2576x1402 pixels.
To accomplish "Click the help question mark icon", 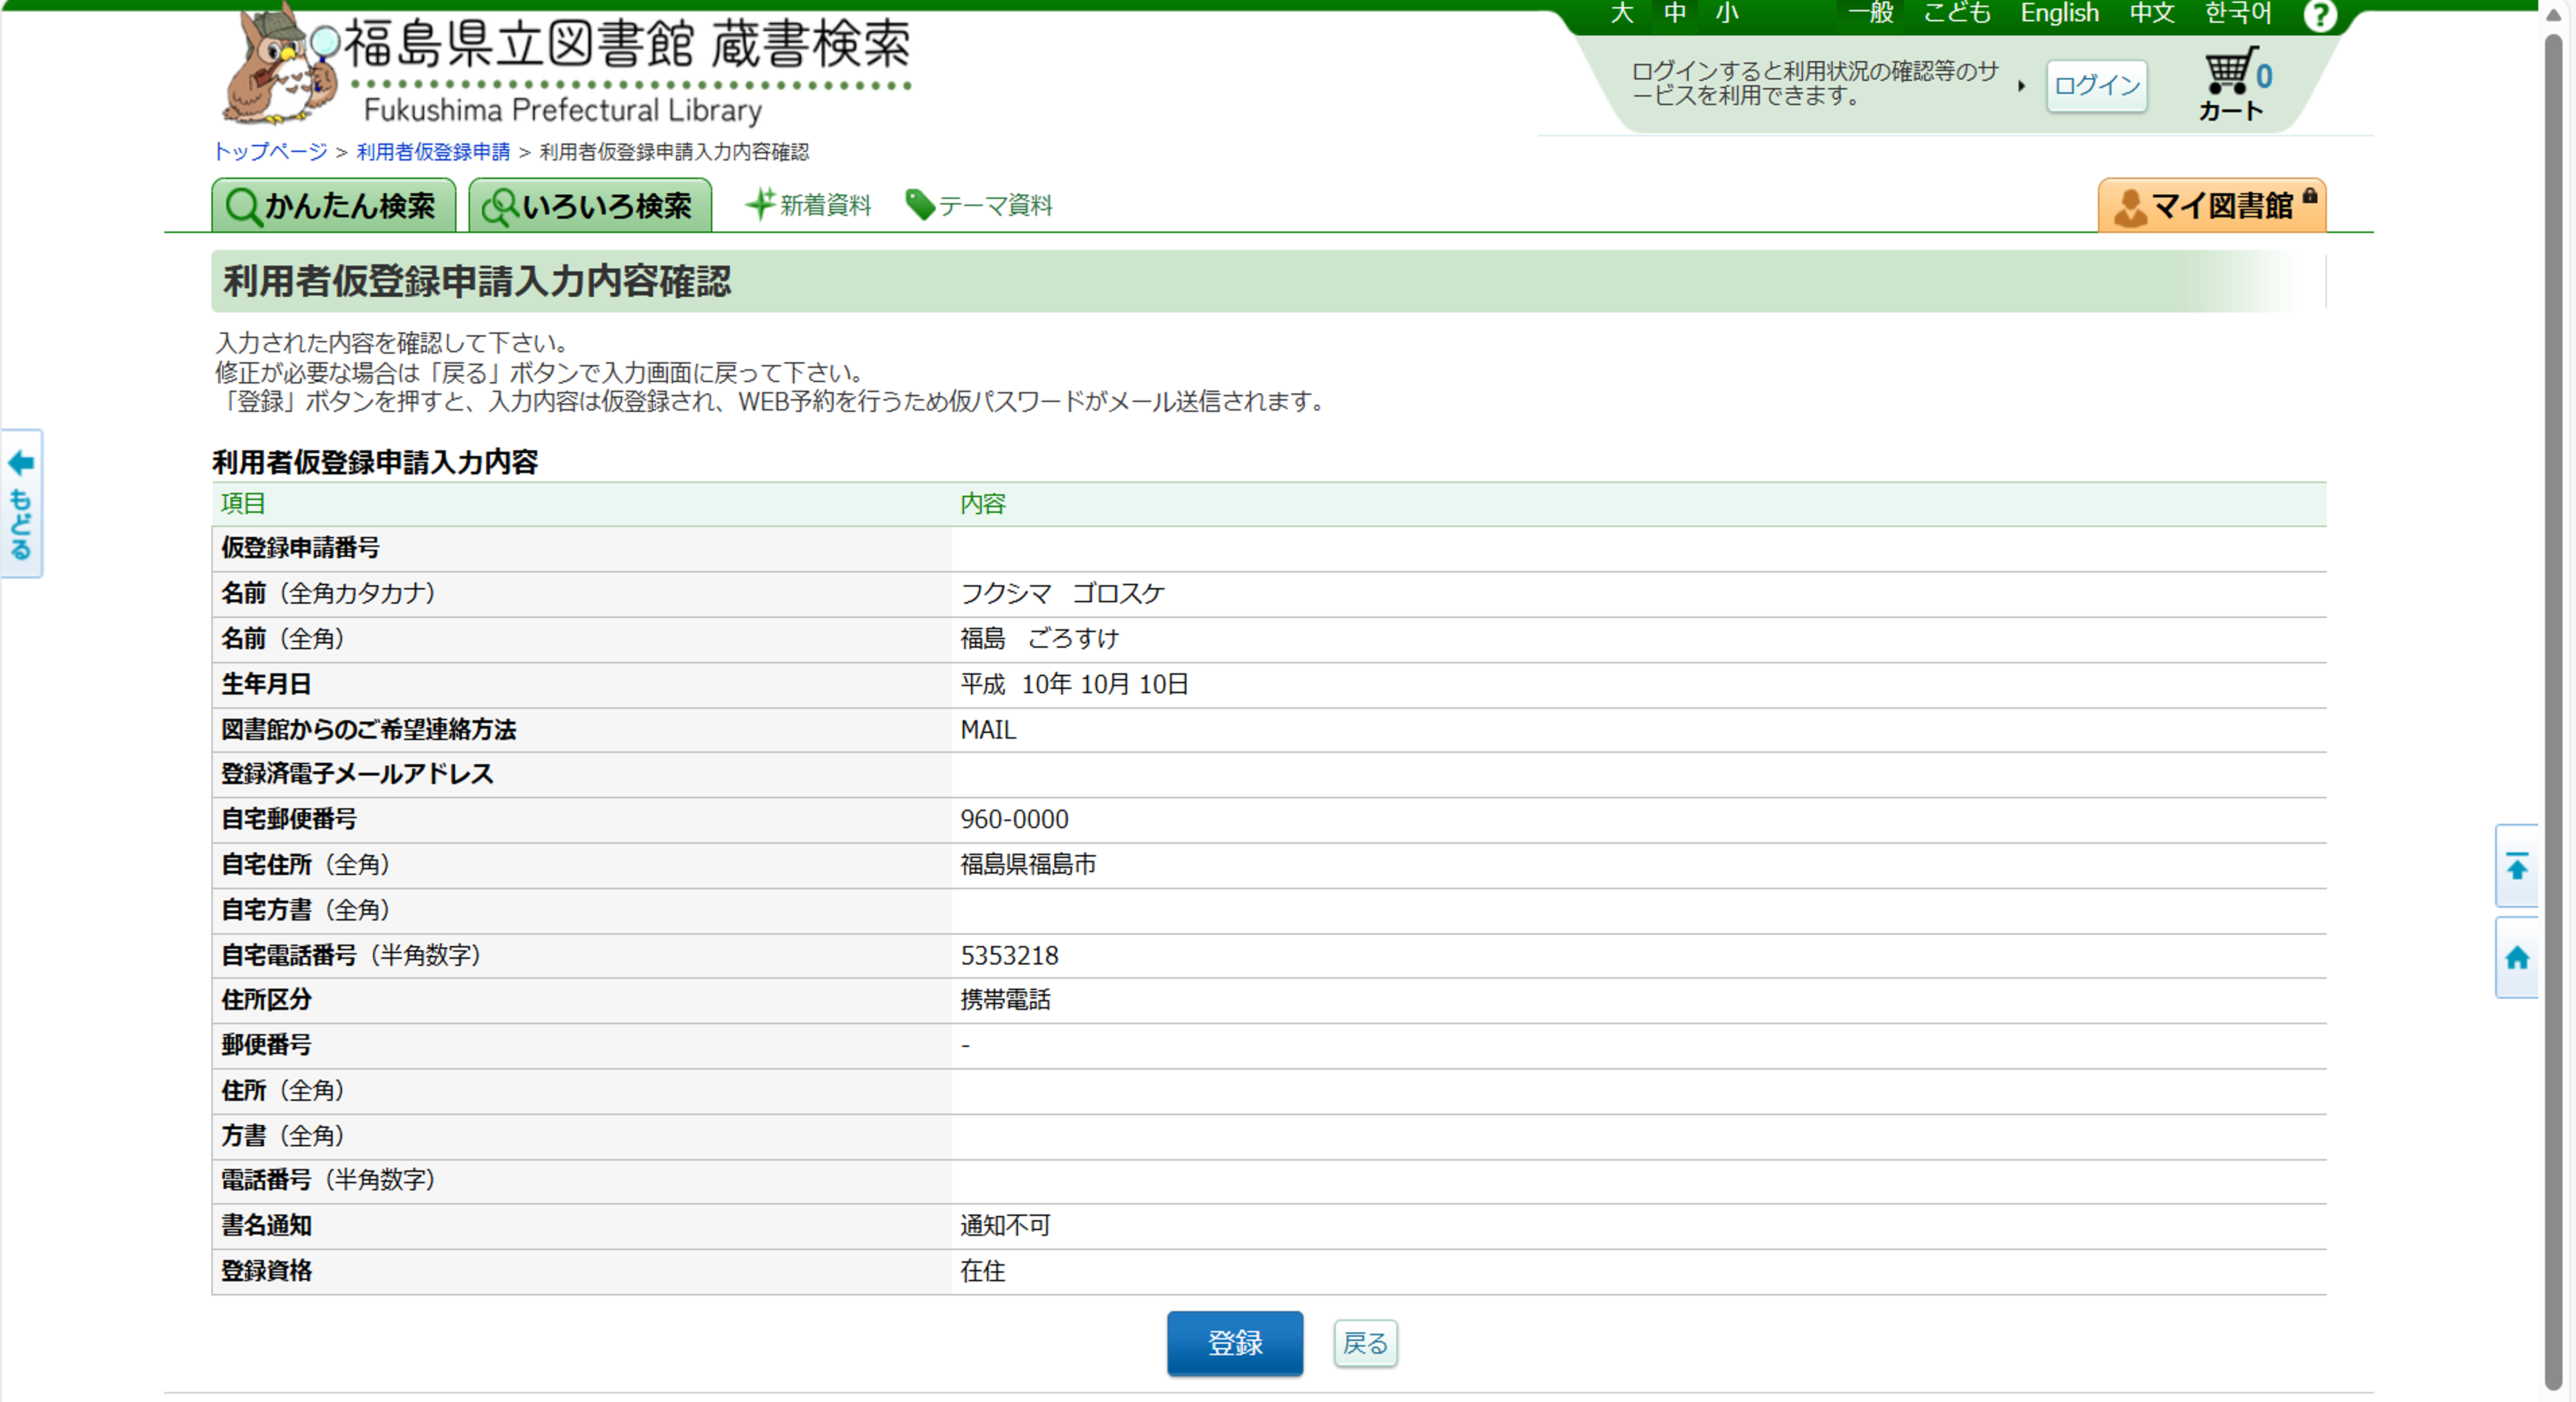I will coord(2319,16).
